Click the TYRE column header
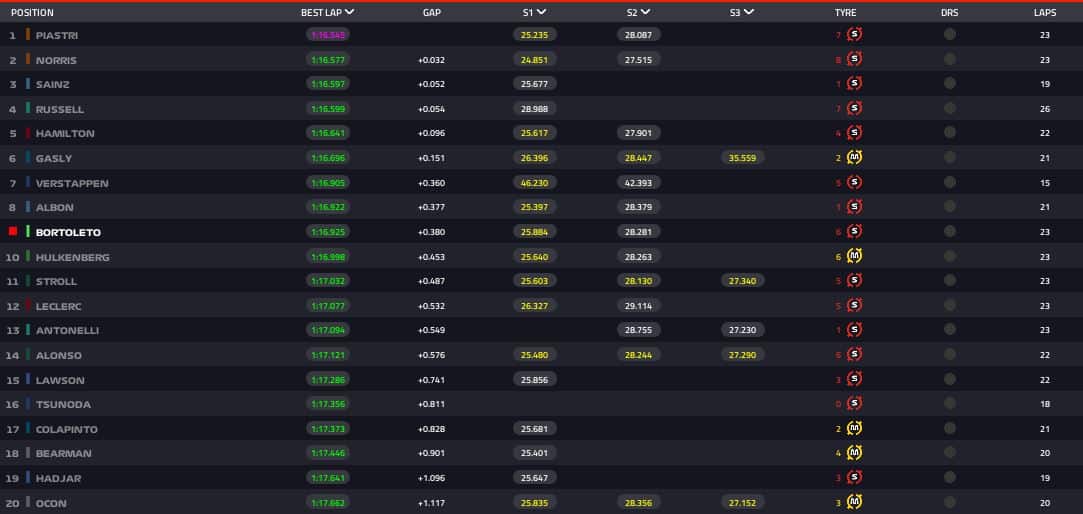 click(845, 12)
